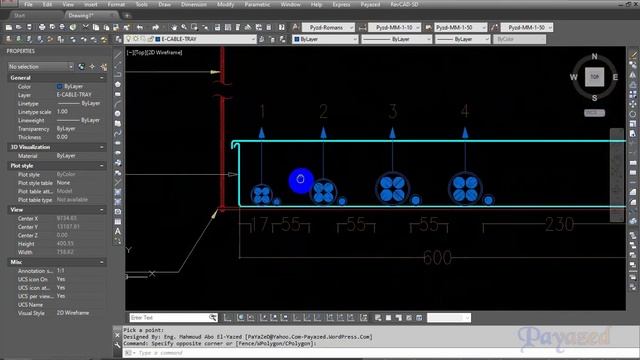Open the Draw menu

[x=164, y=4]
